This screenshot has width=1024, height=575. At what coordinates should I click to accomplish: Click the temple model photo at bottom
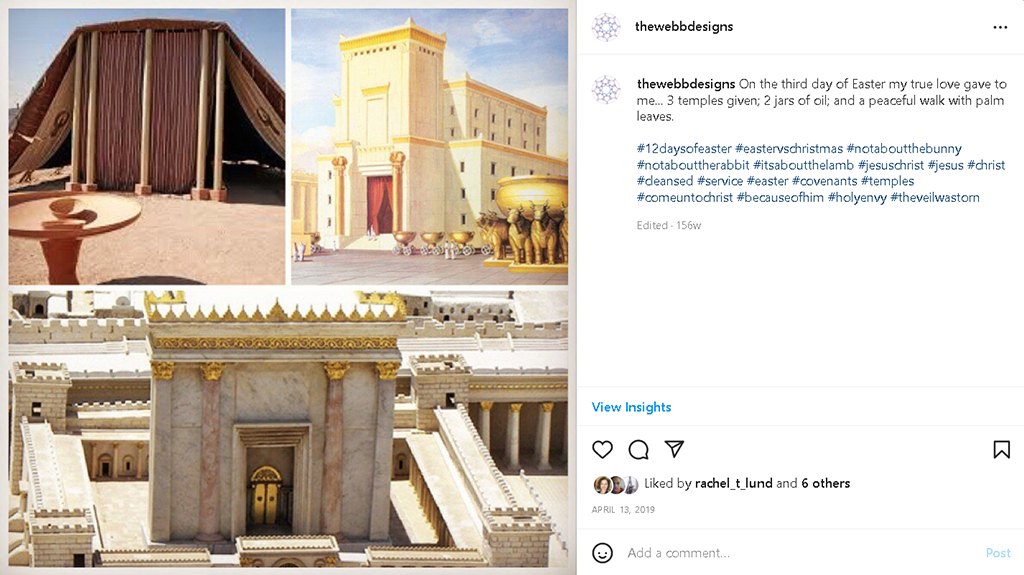[288, 429]
